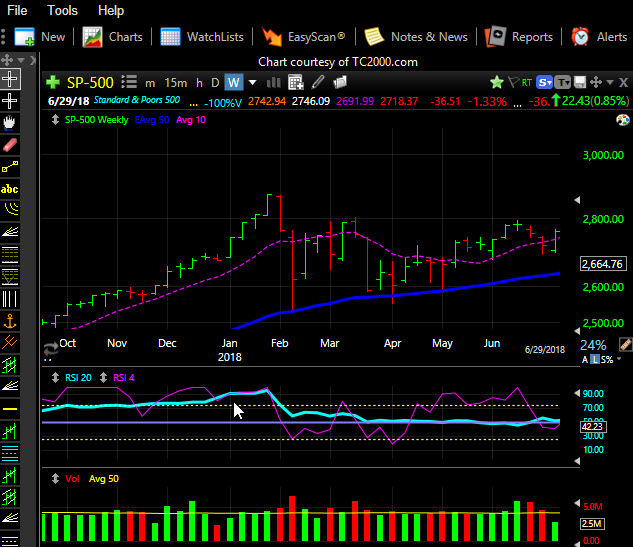Click the RSI 20 indicator label
This screenshot has width=633, height=547.
(x=78, y=377)
